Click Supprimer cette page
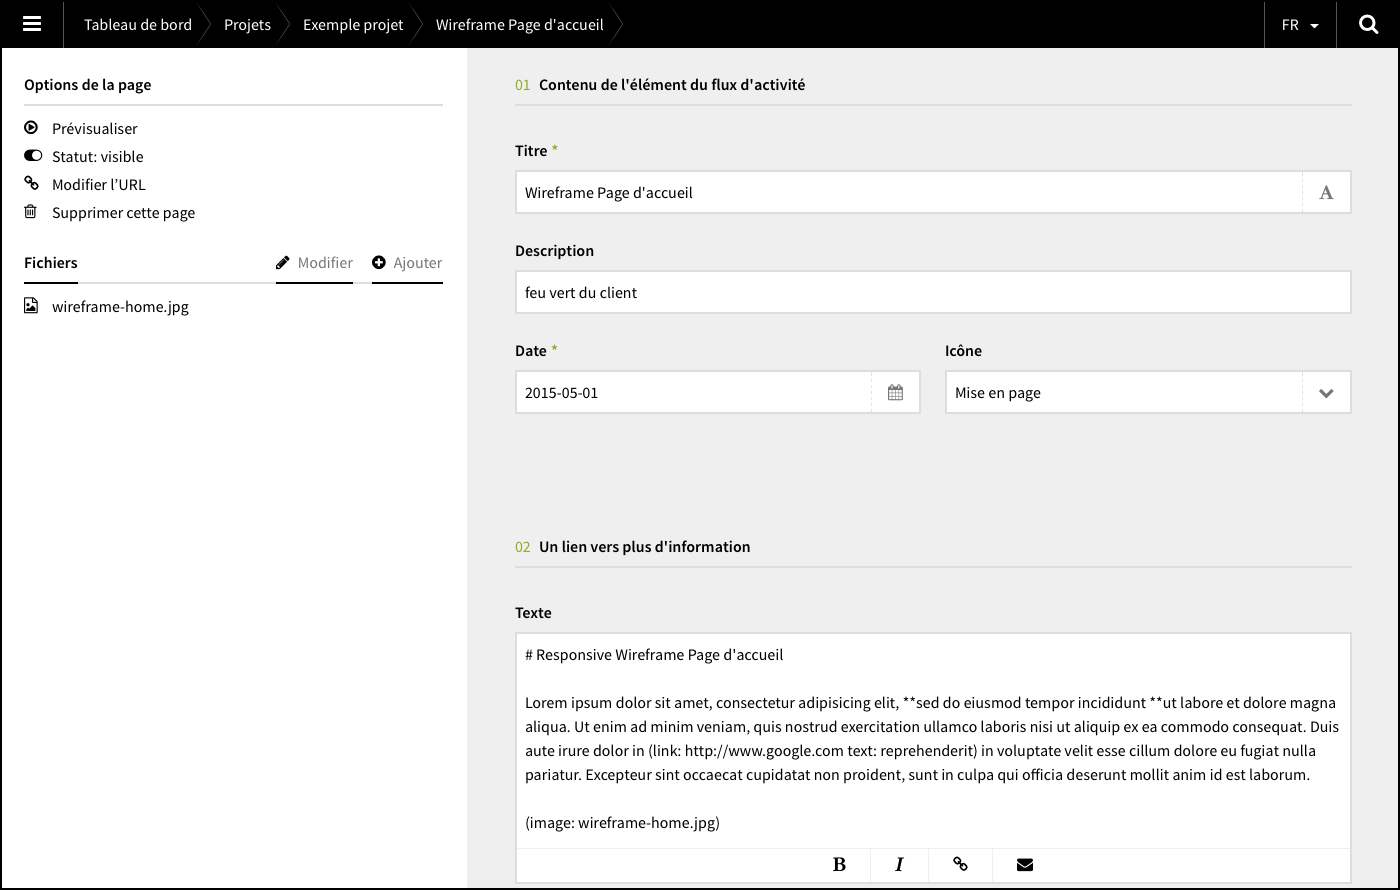Viewport: 1400px width, 890px height. (124, 212)
